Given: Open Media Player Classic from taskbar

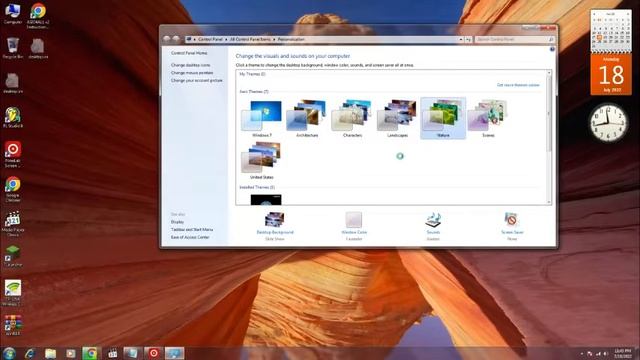Looking at the screenshot, I should coord(112,353).
